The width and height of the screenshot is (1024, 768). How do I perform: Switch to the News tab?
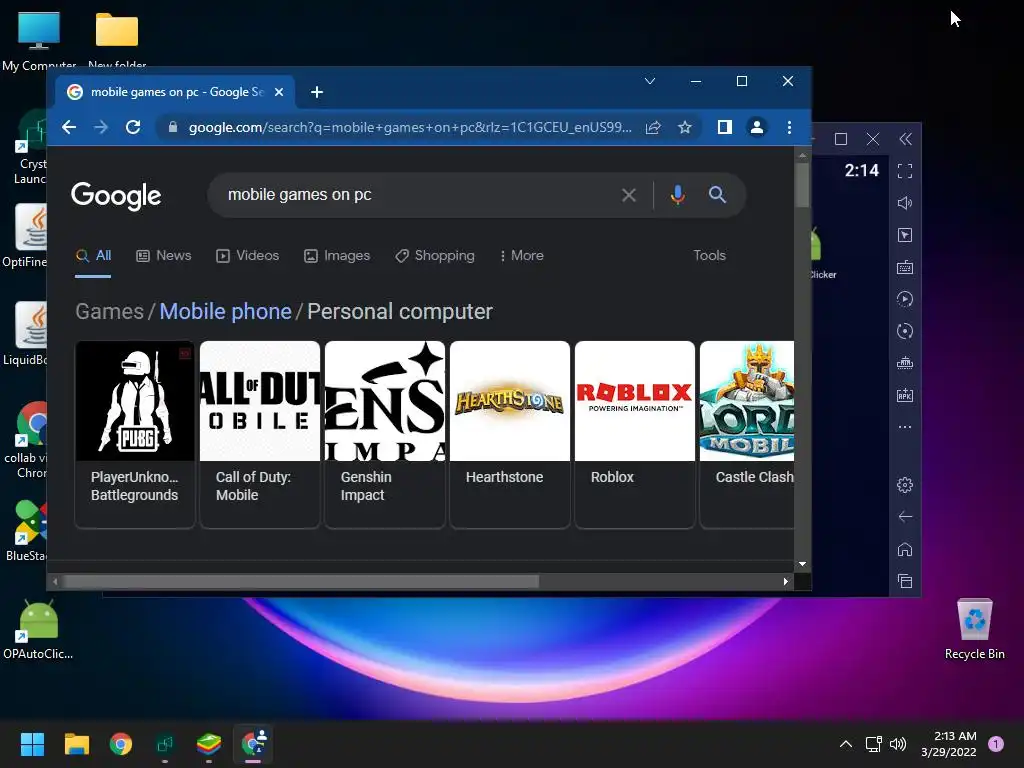tap(164, 255)
